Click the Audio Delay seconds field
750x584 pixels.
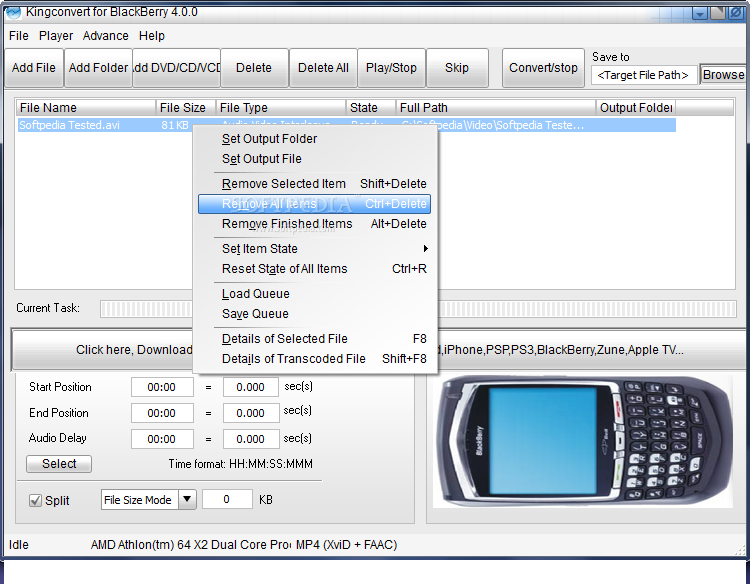[251, 439]
